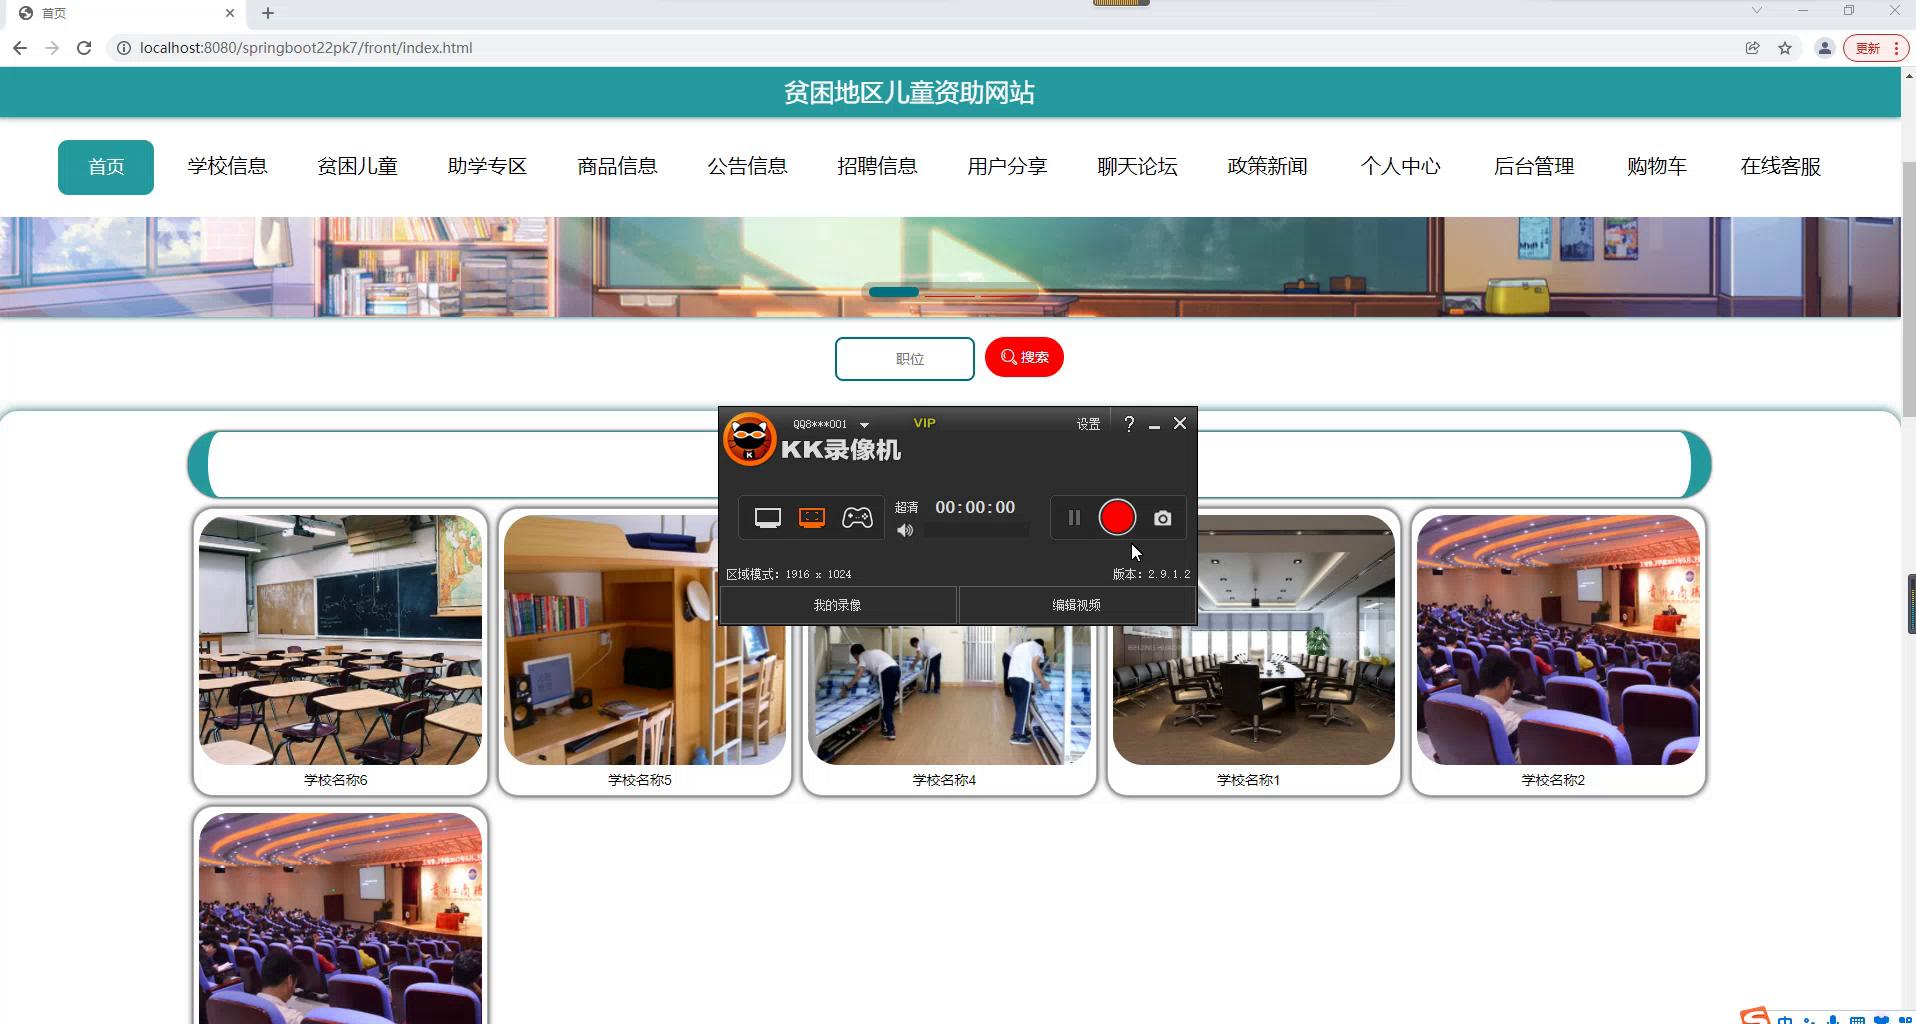Open the browser profile avatar icon

tap(1825, 48)
